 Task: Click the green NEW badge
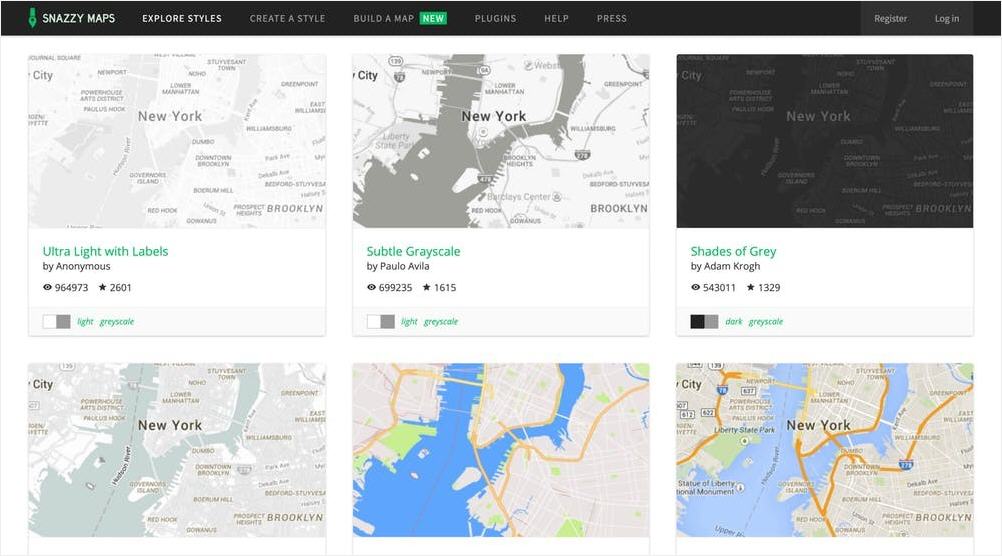point(433,19)
